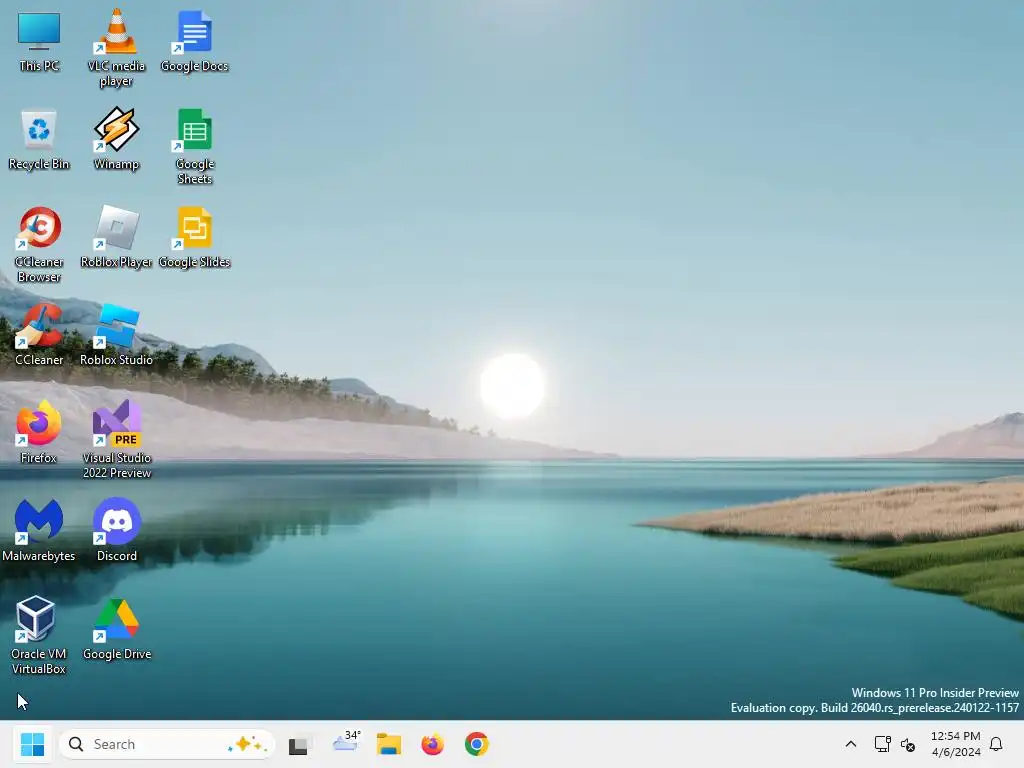
Task: Click the muted volume tray icon
Action: [x=908, y=744]
